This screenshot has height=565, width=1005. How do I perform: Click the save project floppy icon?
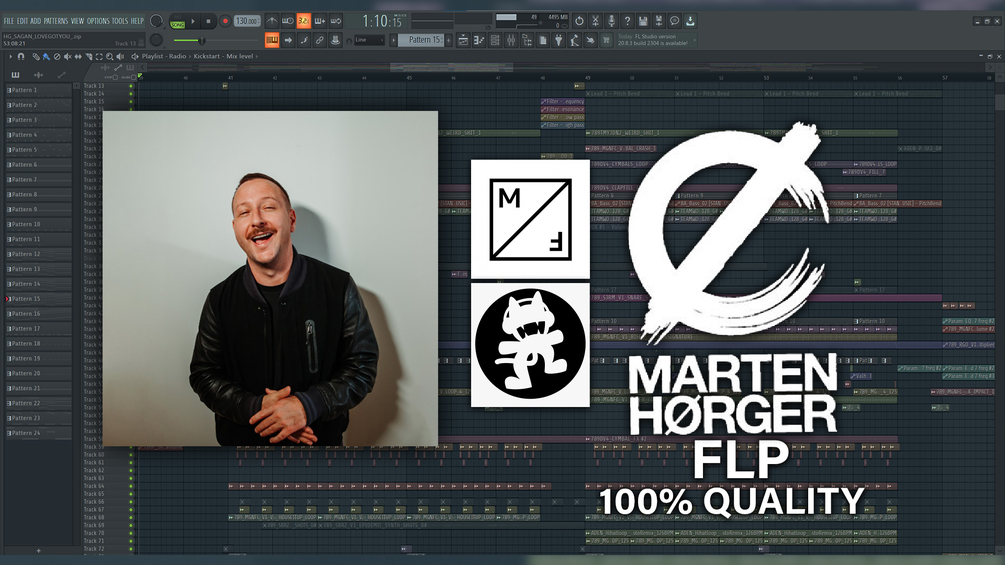pyautogui.click(x=643, y=21)
